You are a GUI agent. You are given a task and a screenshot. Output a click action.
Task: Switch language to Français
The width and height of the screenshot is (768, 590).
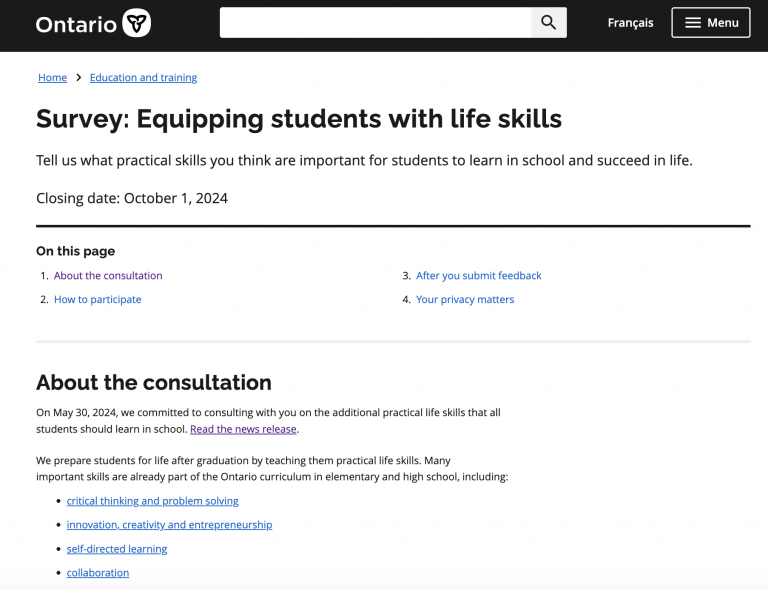coord(630,23)
